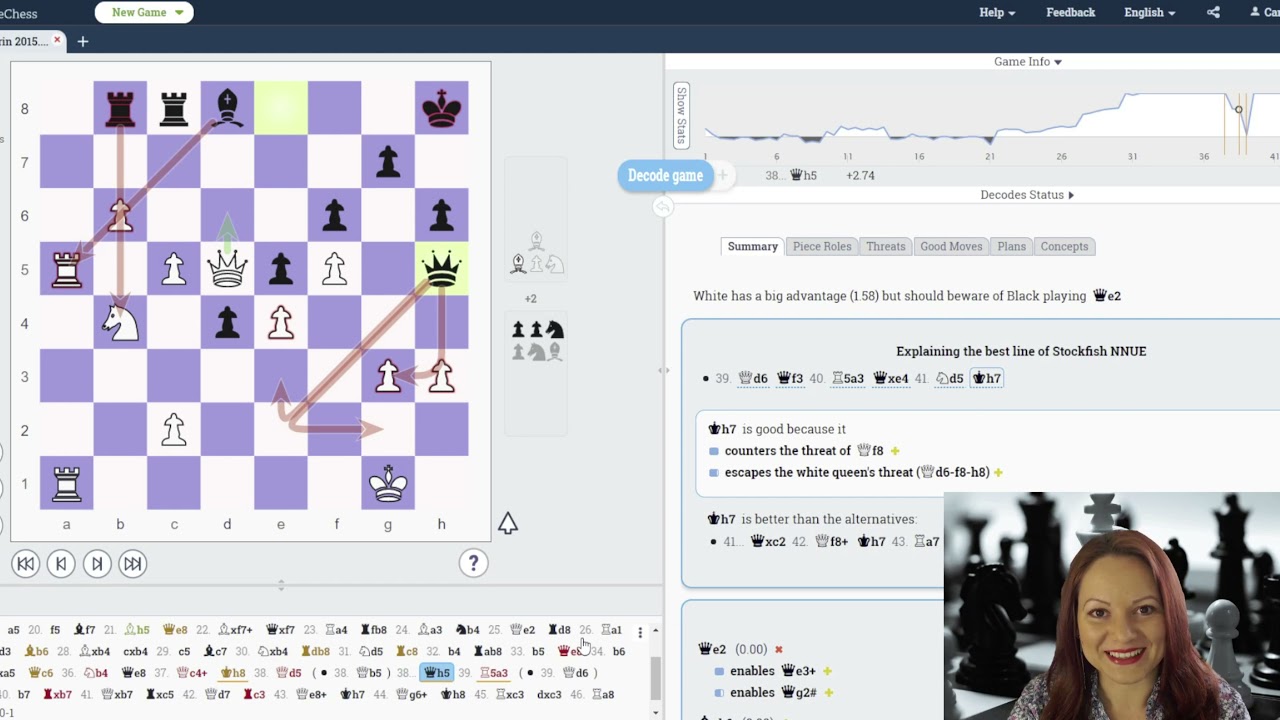
Task: Expand the plus next to 'counters the threat of Qf8'
Action: coord(895,451)
